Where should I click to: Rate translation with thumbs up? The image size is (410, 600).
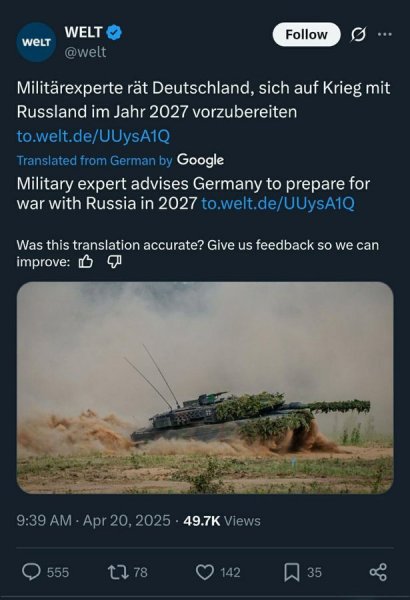(86, 262)
